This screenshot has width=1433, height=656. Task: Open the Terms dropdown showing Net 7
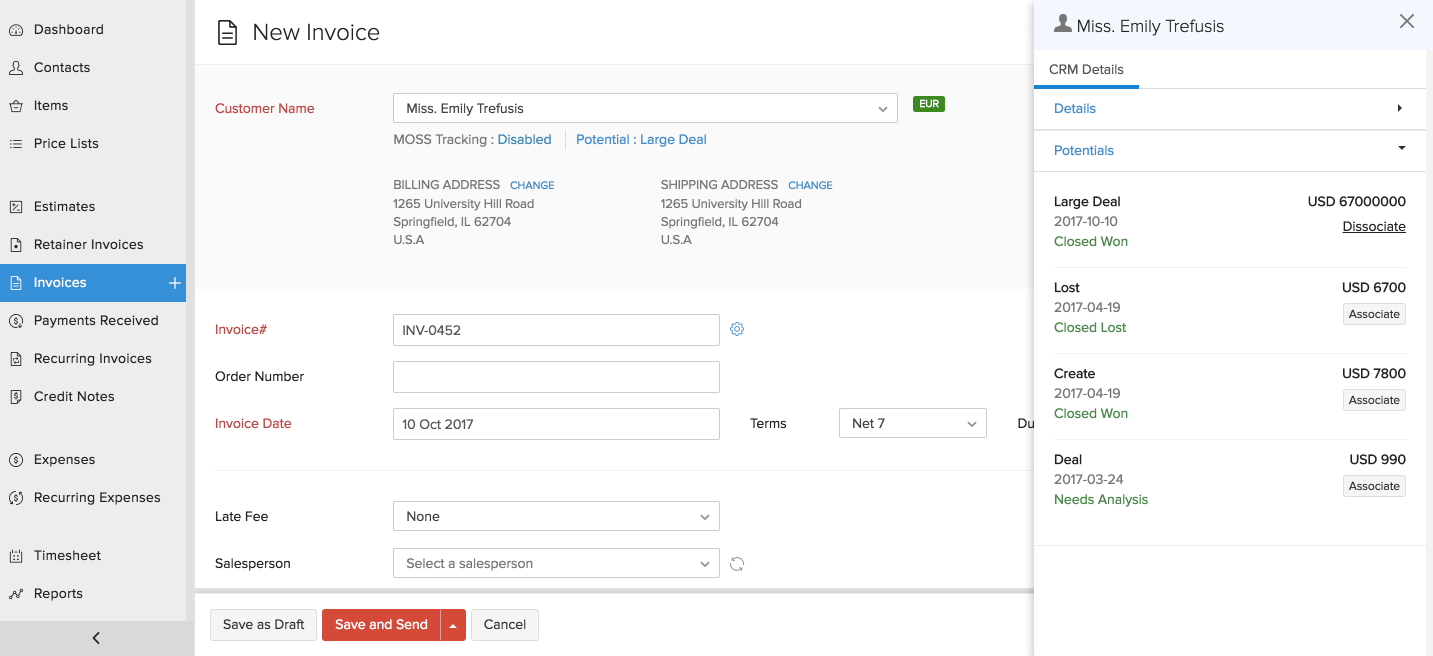click(x=910, y=422)
